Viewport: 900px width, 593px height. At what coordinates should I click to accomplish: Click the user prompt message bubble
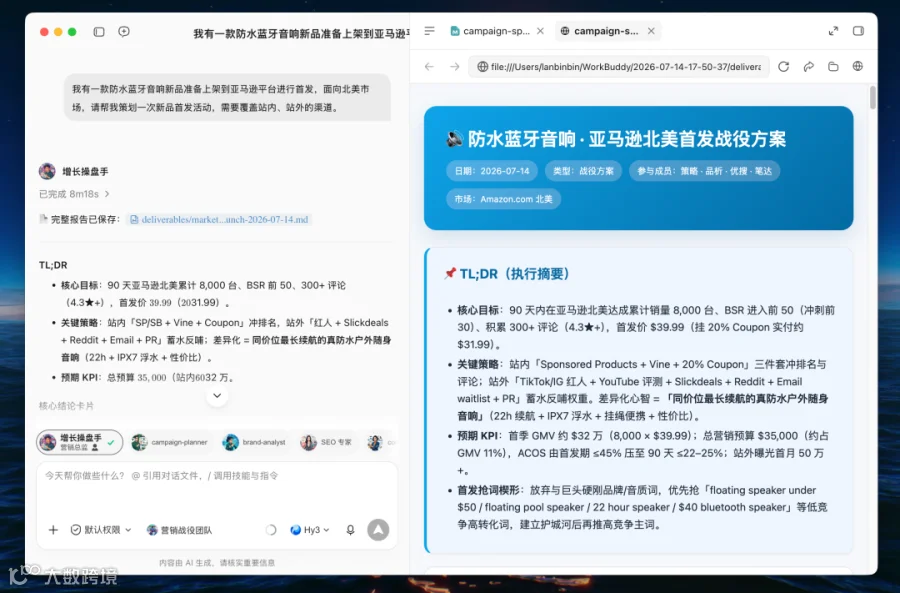pyautogui.click(x=227, y=98)
